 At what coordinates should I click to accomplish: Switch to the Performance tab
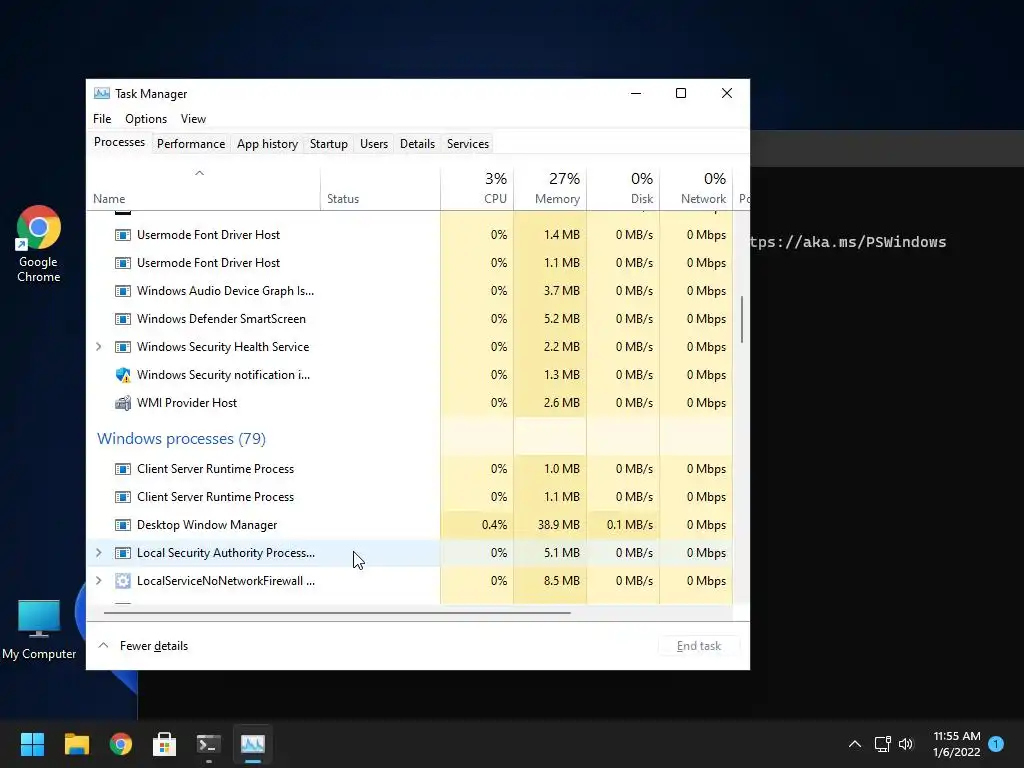[191, 144]
